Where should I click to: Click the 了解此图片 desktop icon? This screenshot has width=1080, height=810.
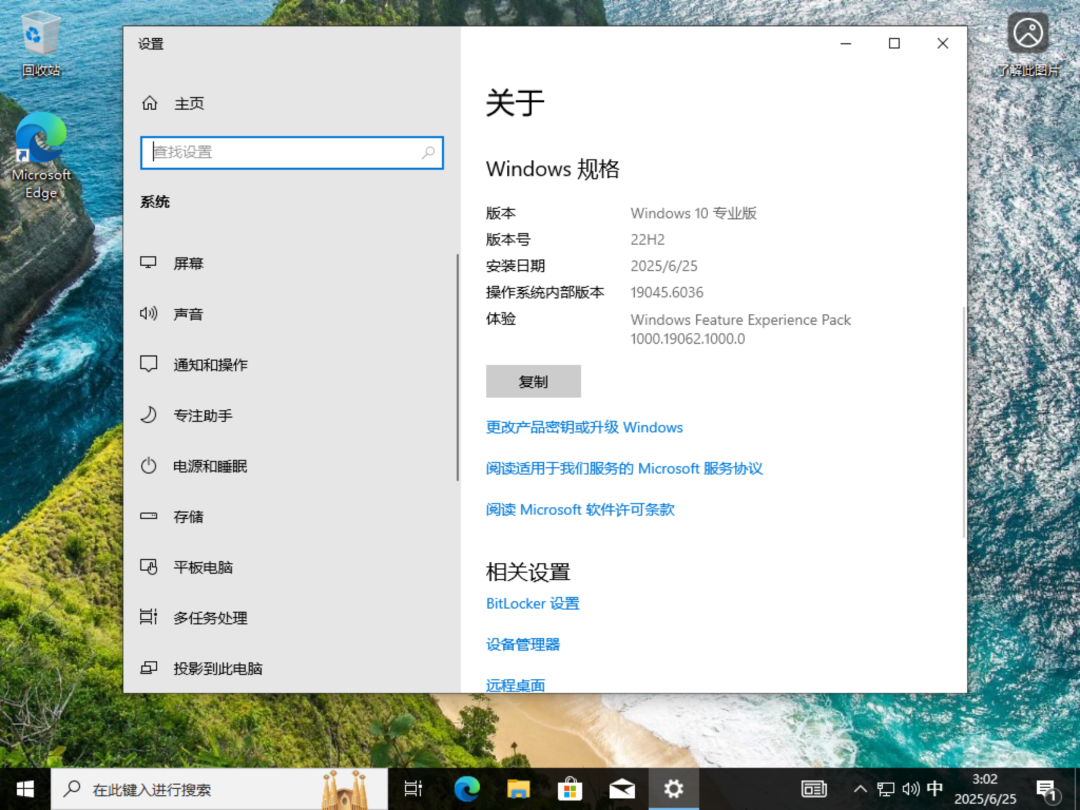point(1028,43)
